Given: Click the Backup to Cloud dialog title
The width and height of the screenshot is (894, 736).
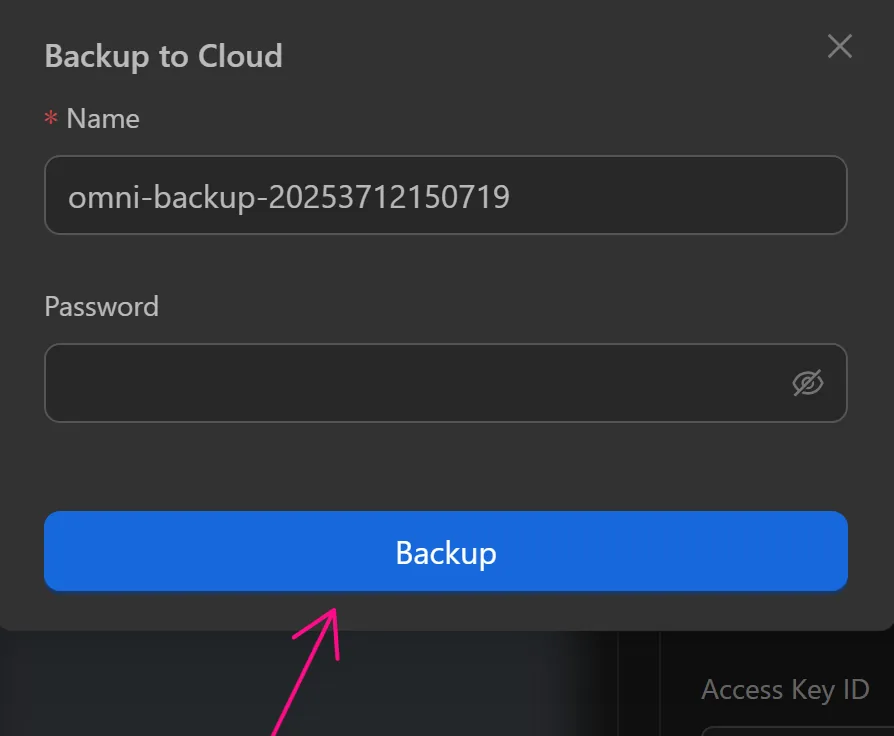Looking at the screenshot, I should point(162,56).
